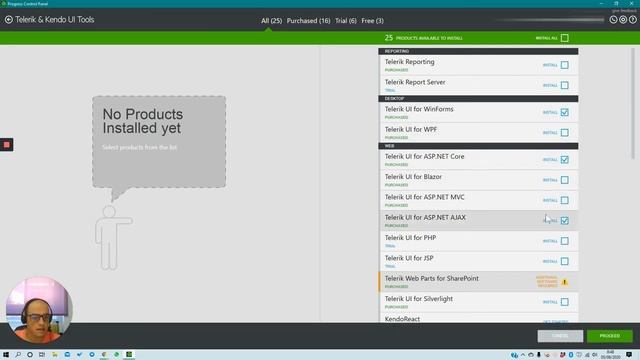Select the Telerik UI for WPF title
This screenshot has height=360, width=640.
411,129
